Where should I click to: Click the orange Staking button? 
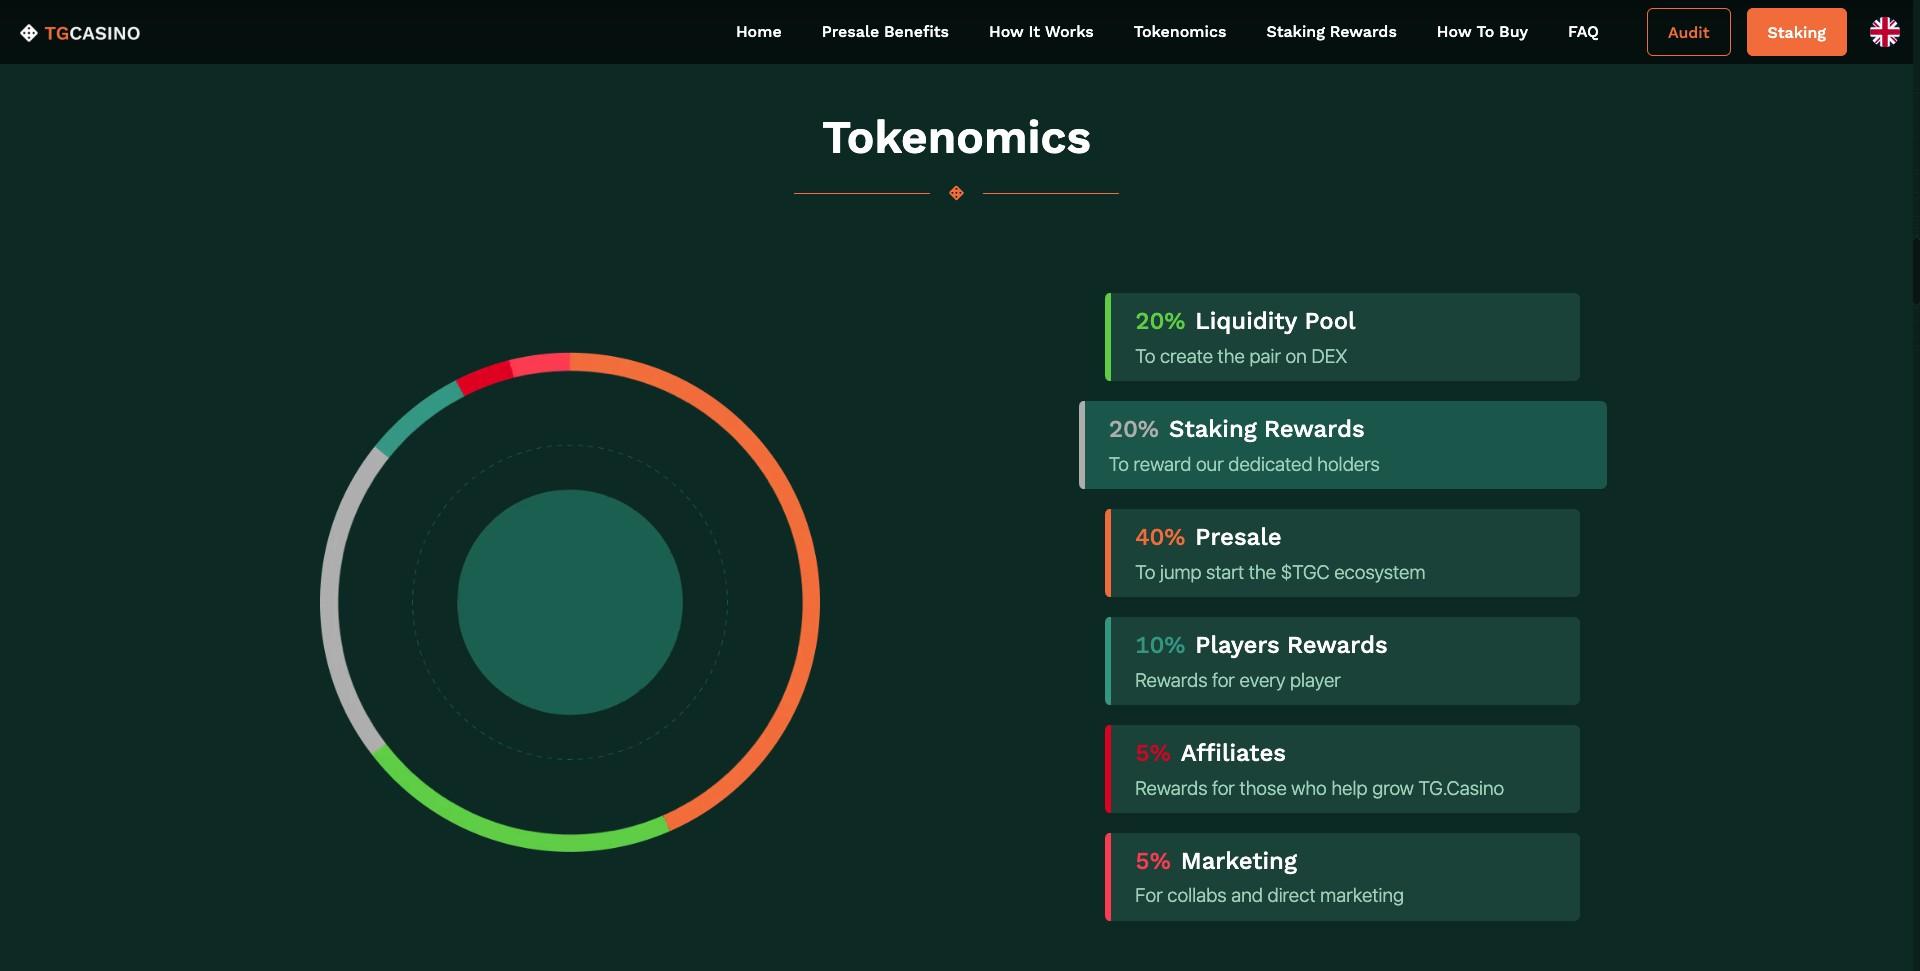coord(1796,32)
